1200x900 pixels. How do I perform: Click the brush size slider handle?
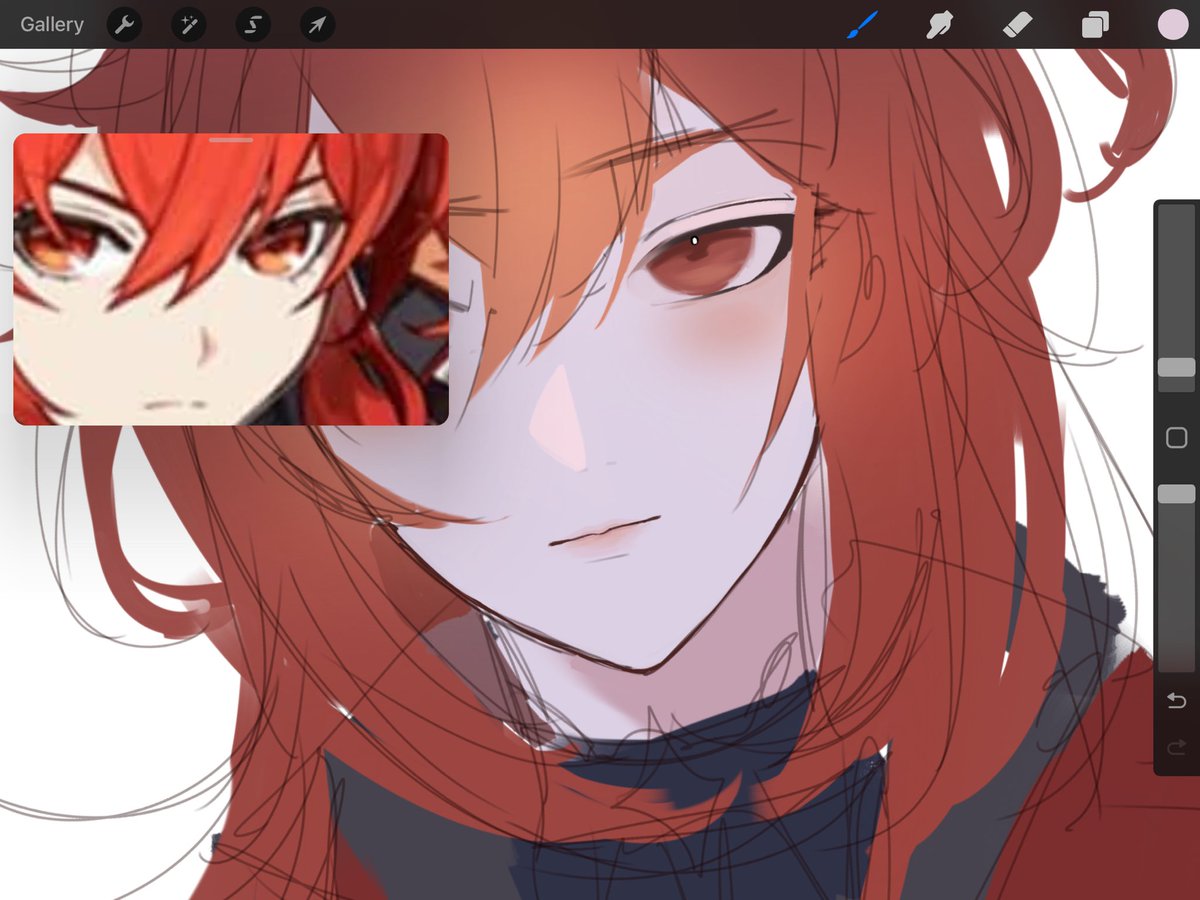1176,367
